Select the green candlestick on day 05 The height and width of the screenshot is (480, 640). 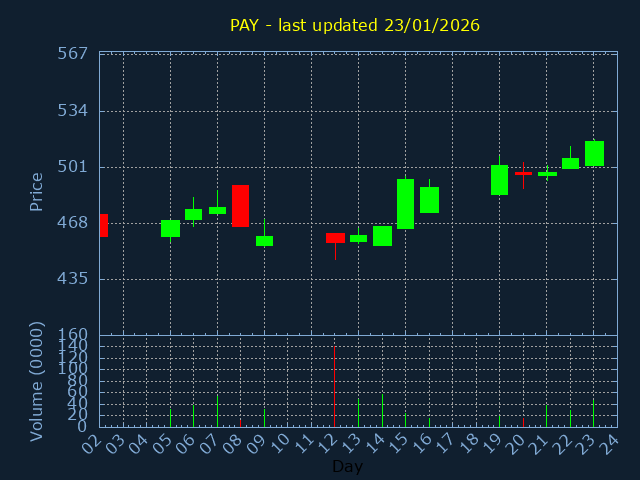[170, 228]
